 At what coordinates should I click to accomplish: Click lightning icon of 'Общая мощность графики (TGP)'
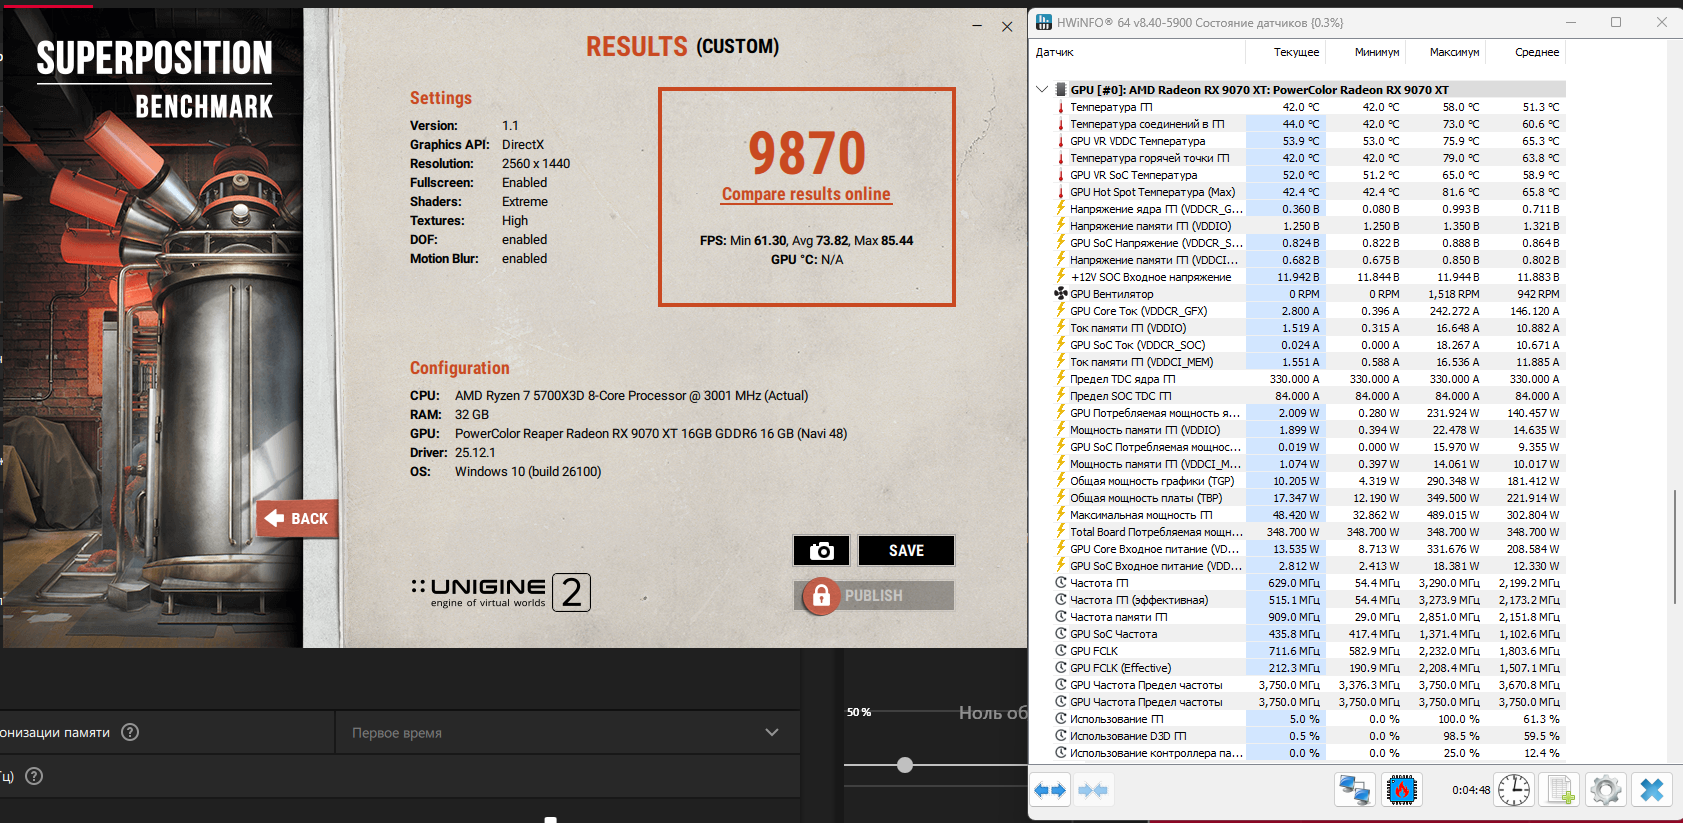1061,481
